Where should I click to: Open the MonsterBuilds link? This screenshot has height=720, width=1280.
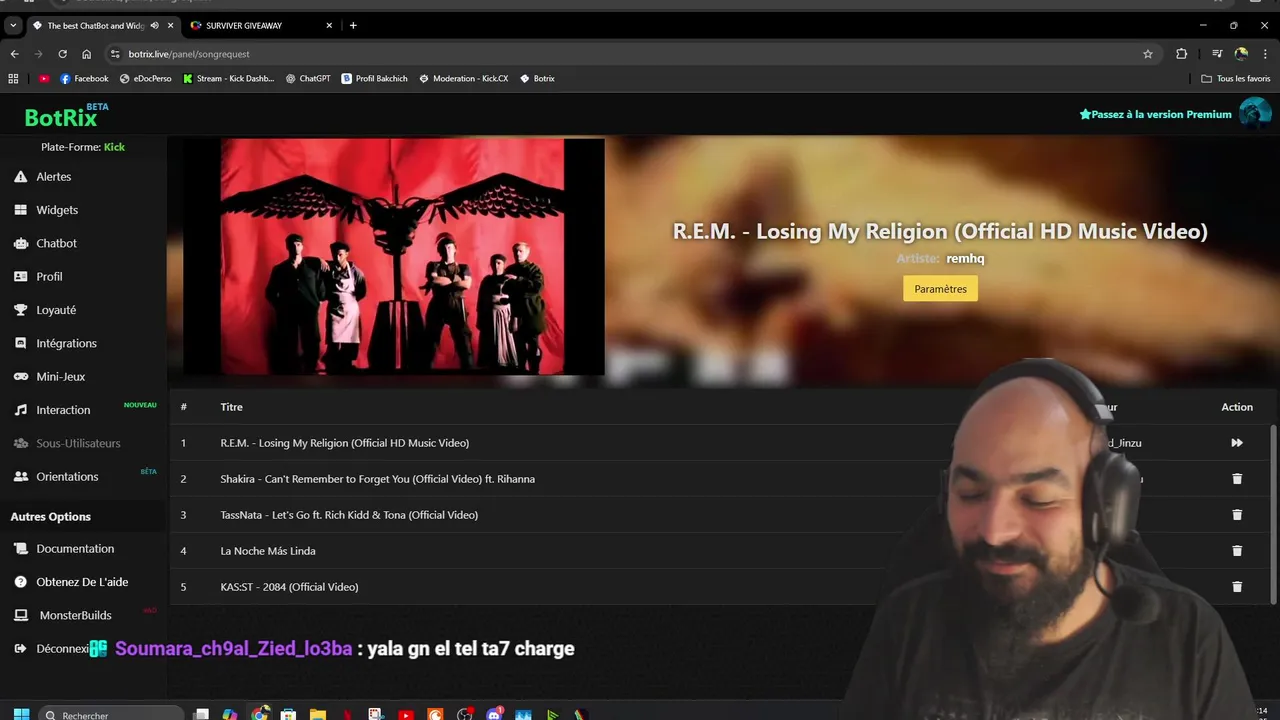point(75,615)
